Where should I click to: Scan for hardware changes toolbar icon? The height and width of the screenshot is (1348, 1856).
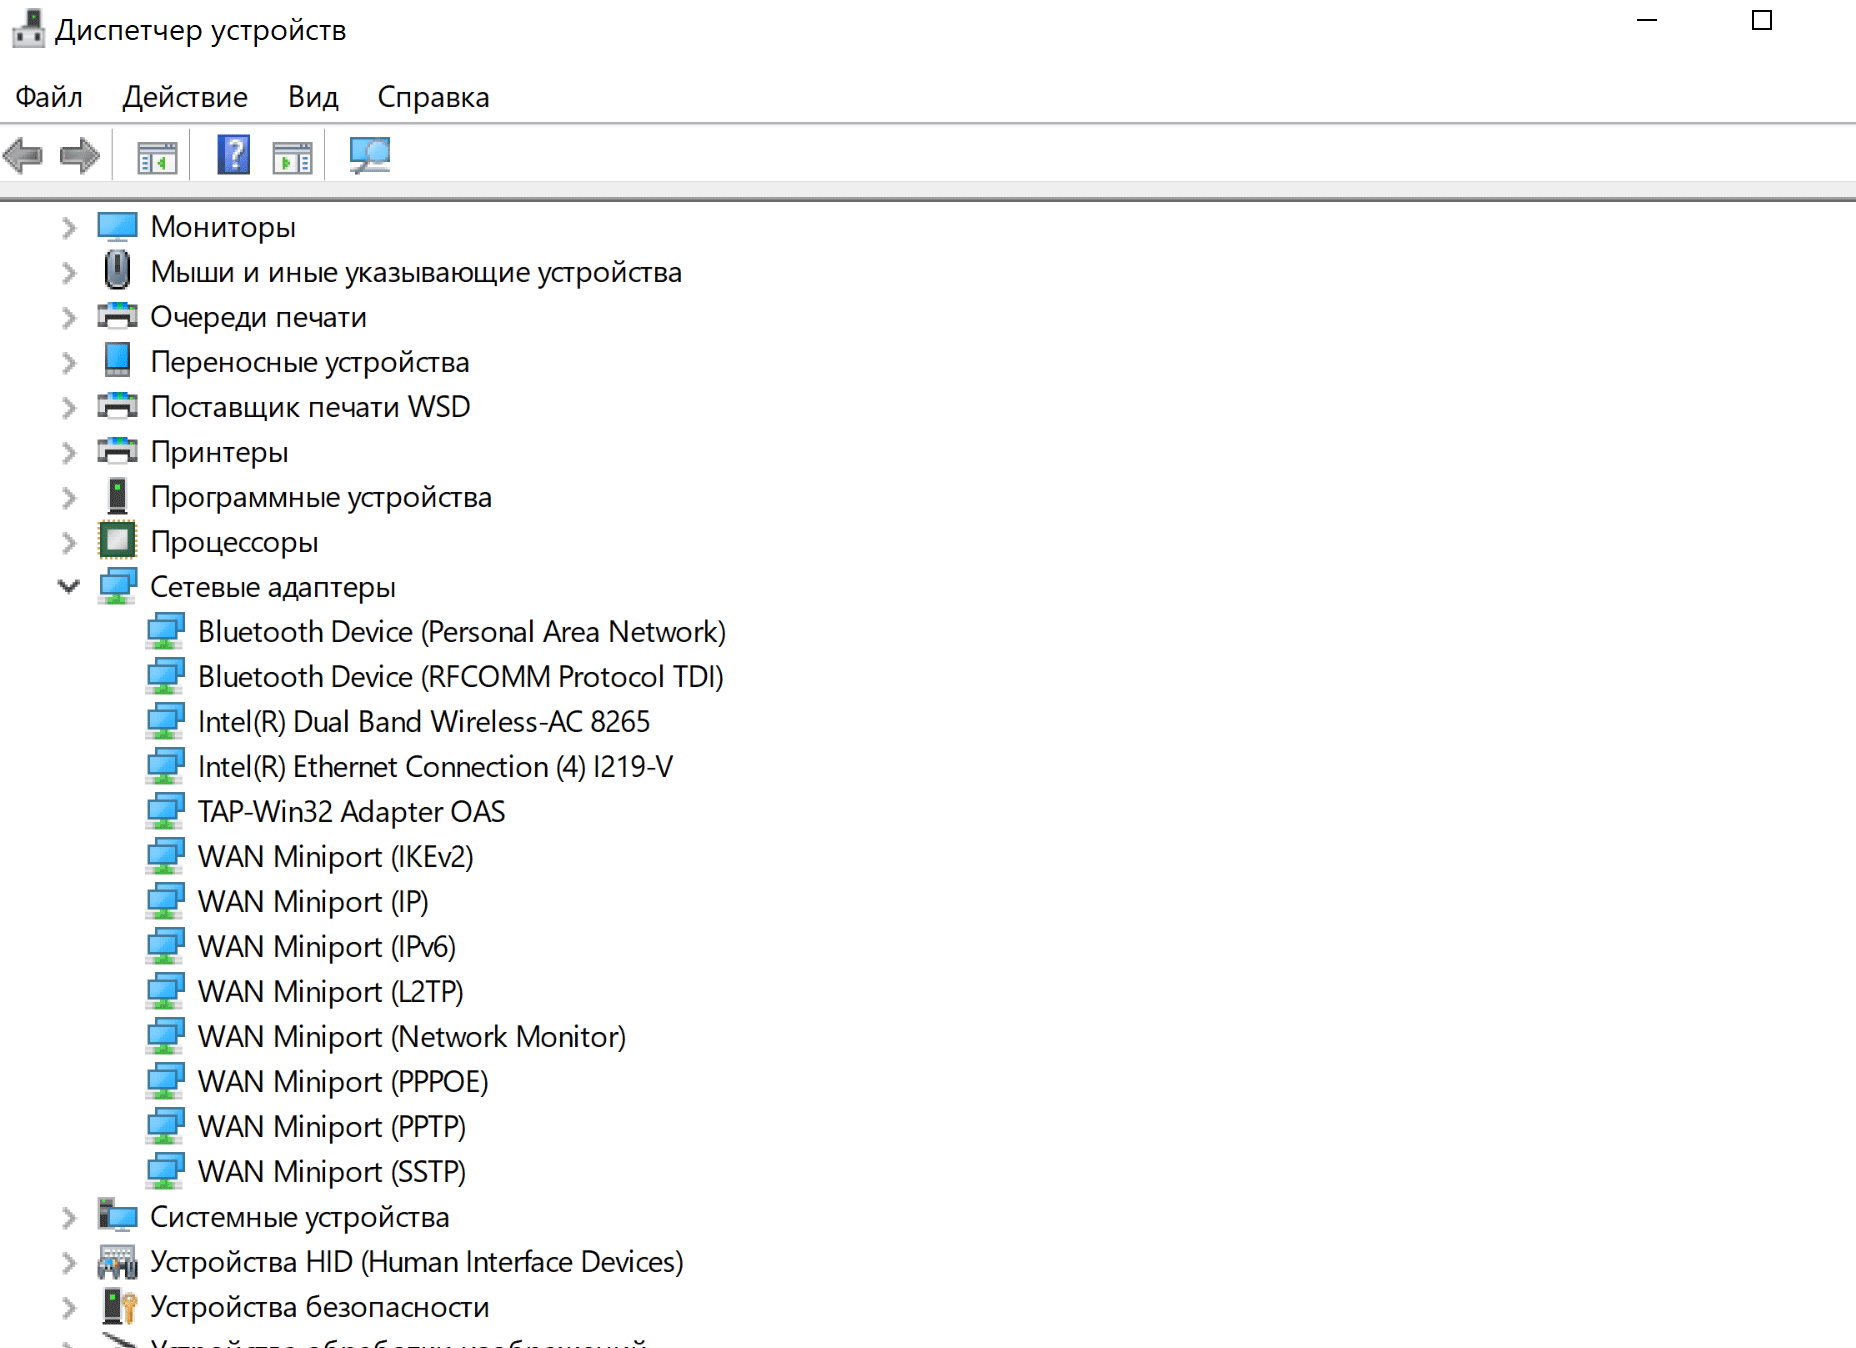370,155
